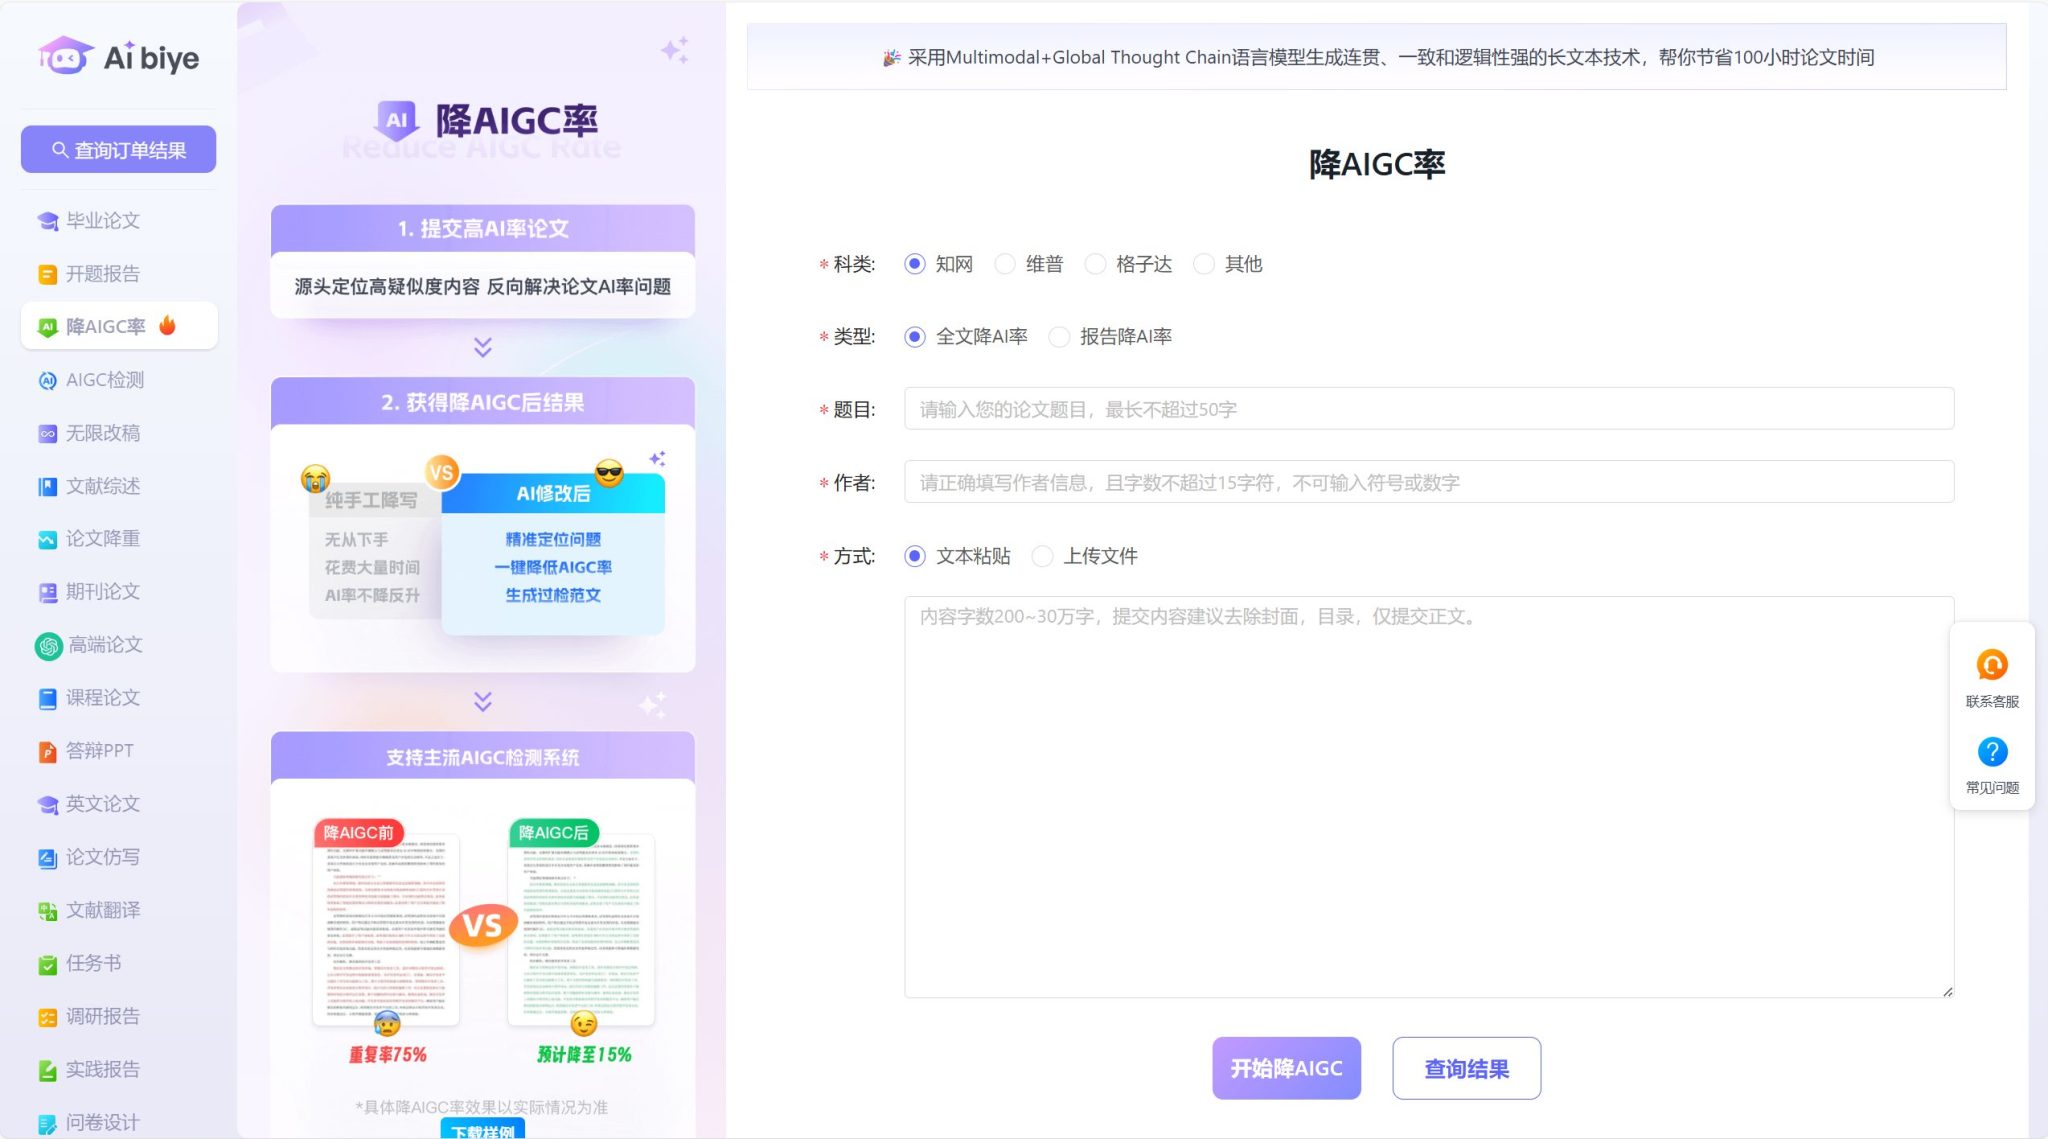Click the 查询结果 button
Image resolution: width=2048 pixels, height=1139 pixels.
tap(1466, 1068)
